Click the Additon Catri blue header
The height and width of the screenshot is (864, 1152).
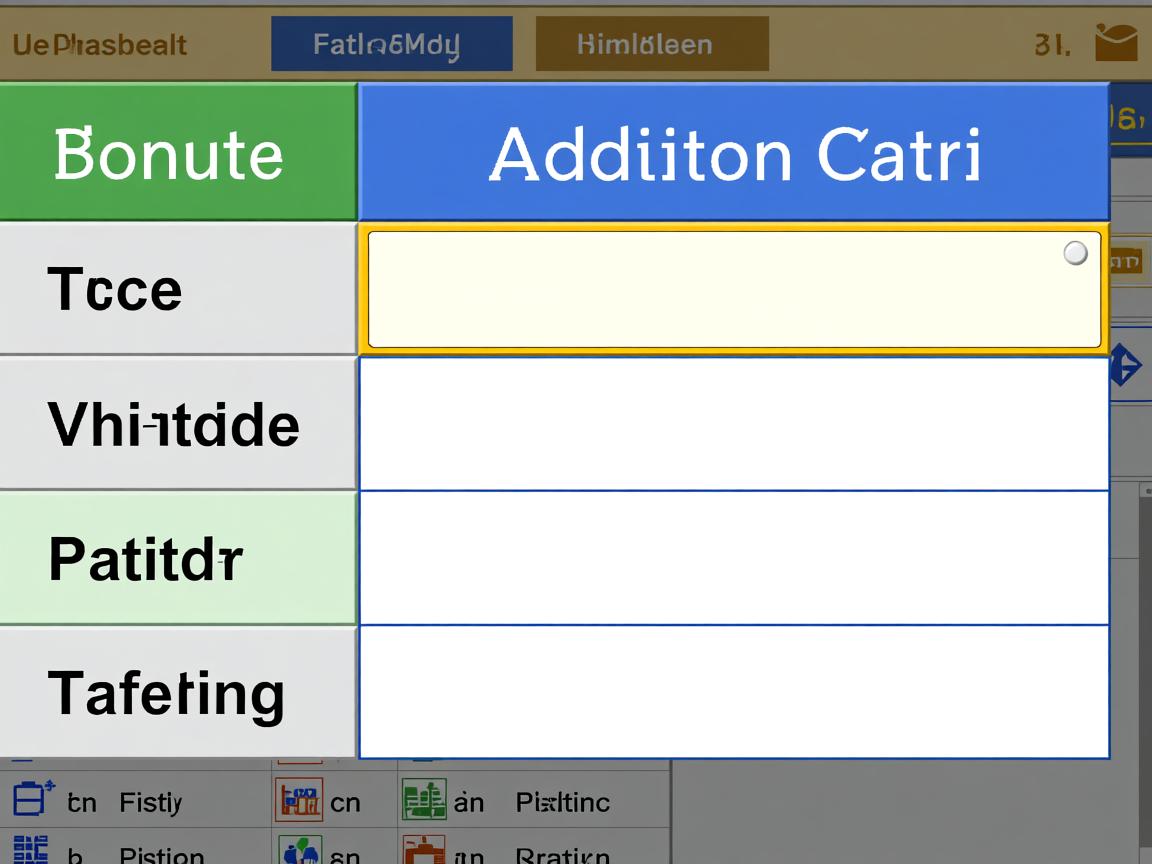[733, 153]
